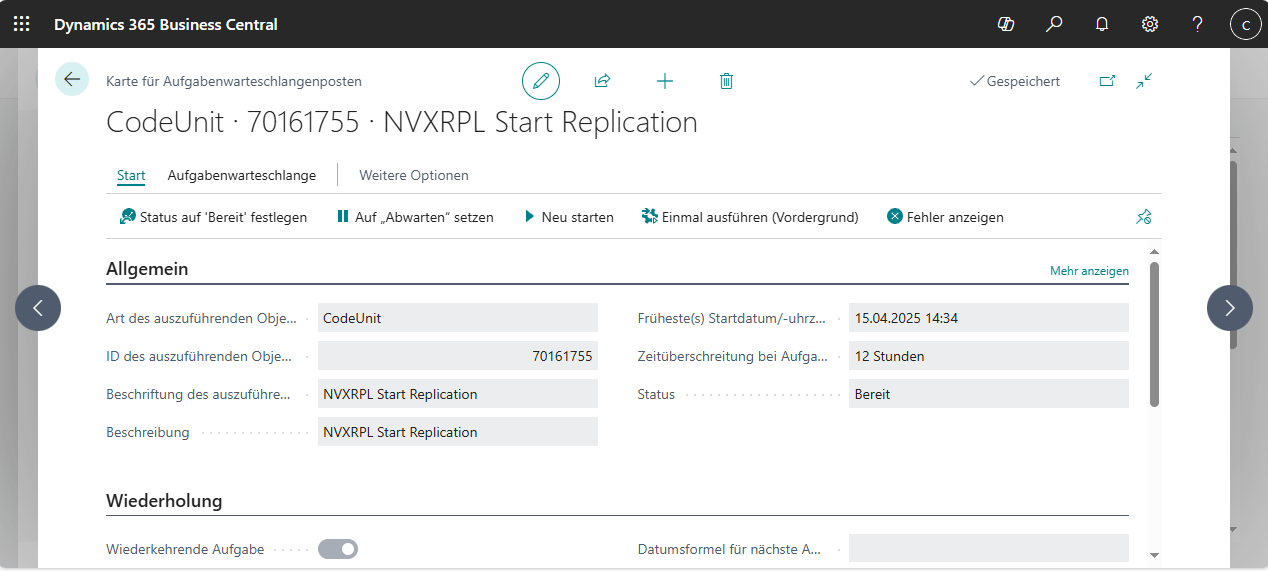1268x571 pixels.
Task: Click the plus icon to create new
Action: coord(664,81)
